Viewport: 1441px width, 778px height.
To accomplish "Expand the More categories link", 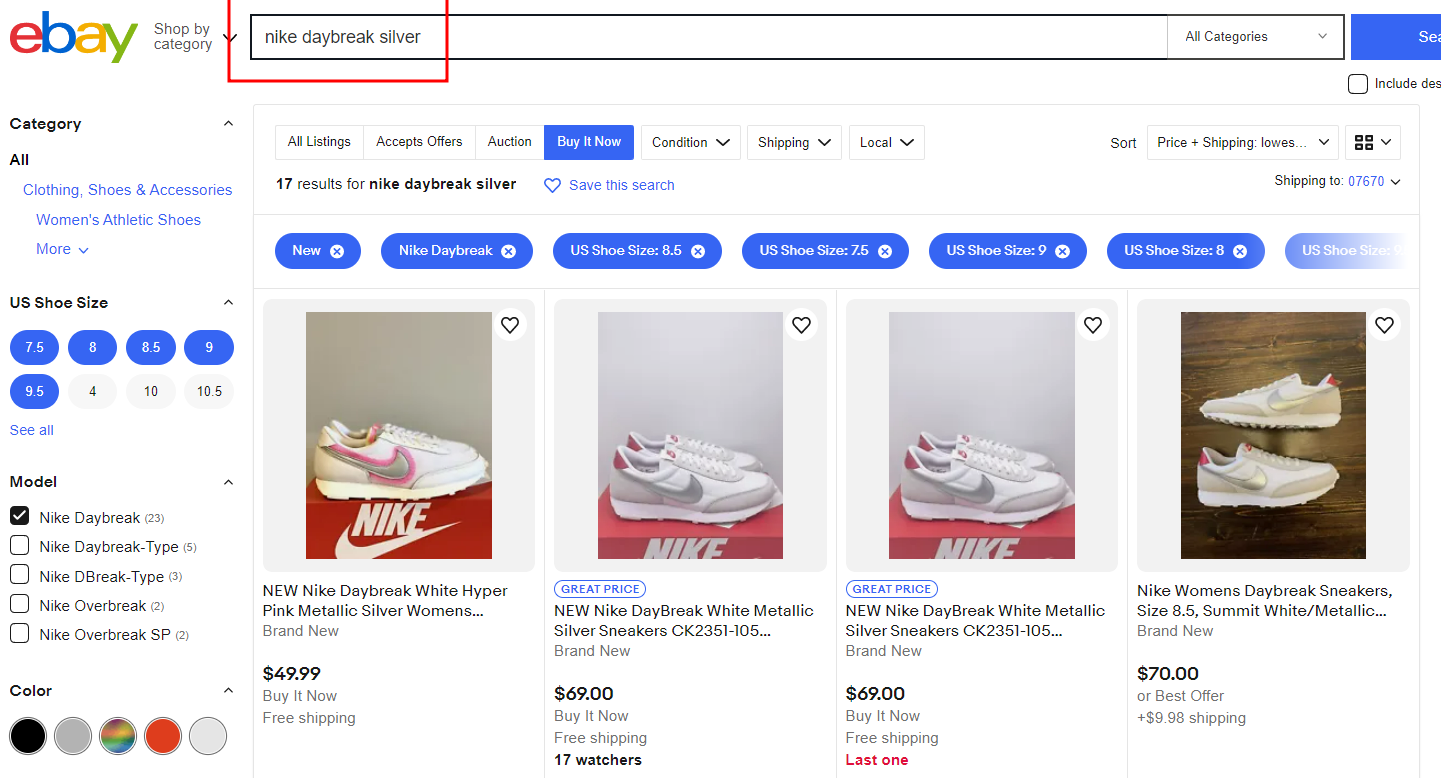I will point(62,249).
